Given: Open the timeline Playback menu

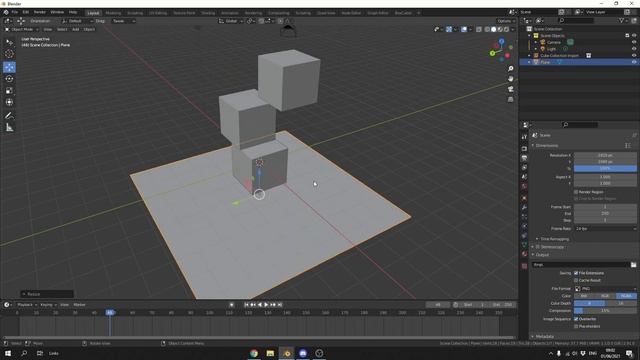Looking at the screenshot, I should pos(27,304).
